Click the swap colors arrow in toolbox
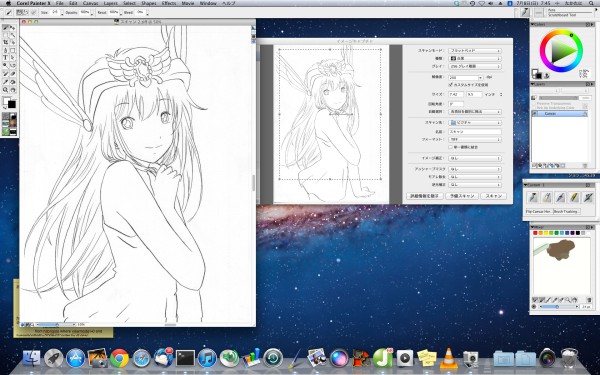Viewport: 600px width, 375px height. click(5, 107)
